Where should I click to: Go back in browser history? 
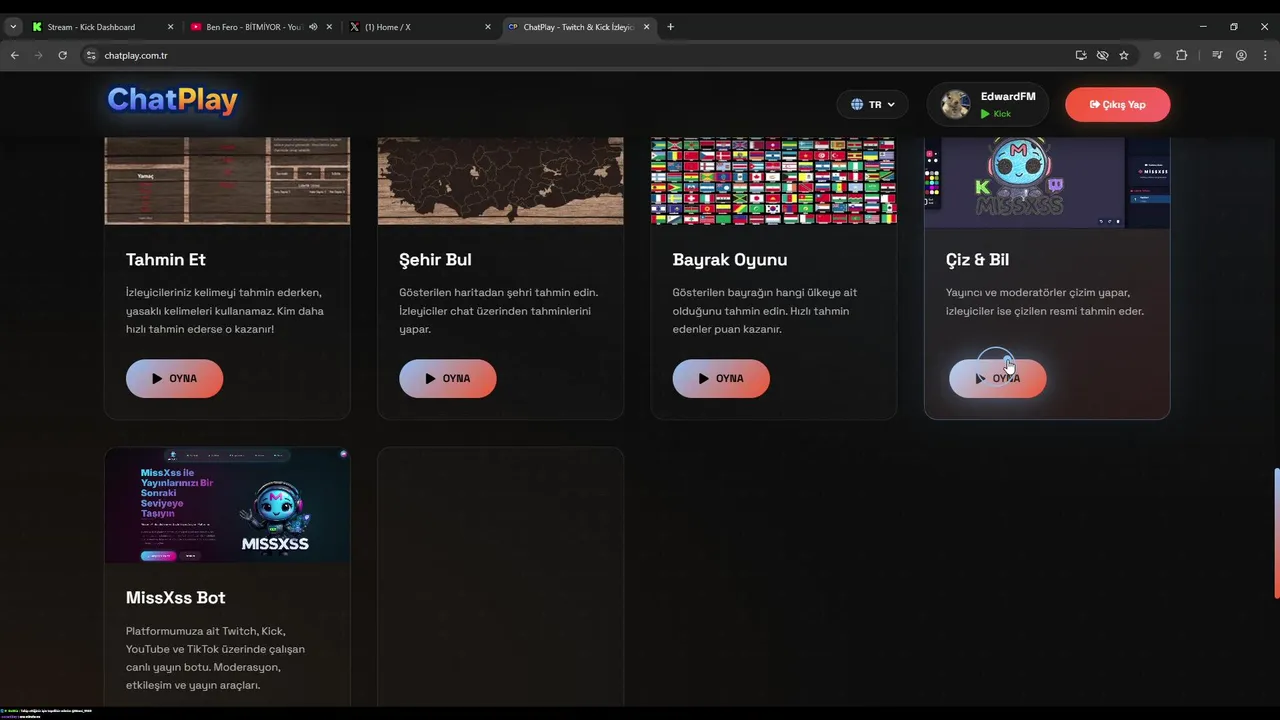(x=14, y=55)
